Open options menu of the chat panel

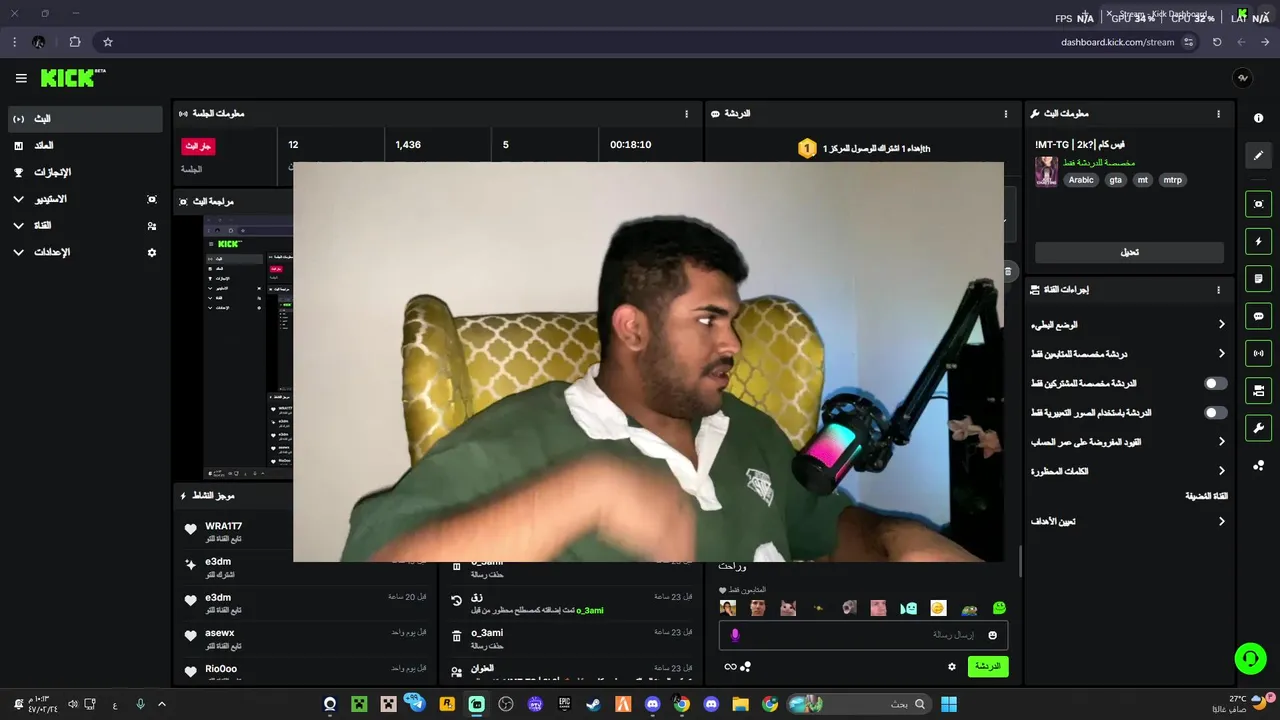pos(1006,114)
